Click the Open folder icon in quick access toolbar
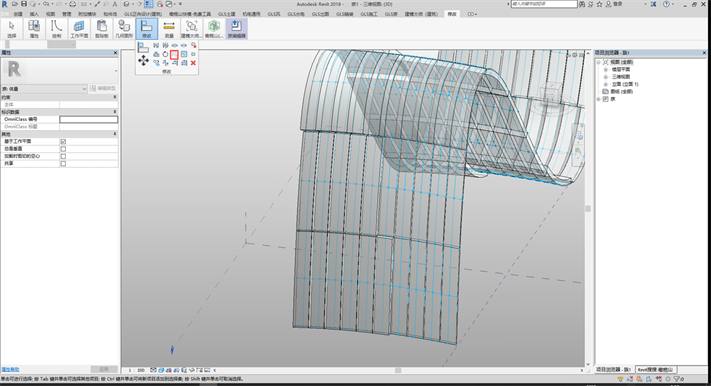This screenshot has width=711, height=386. pyautogui.click(x=15, y=4)
